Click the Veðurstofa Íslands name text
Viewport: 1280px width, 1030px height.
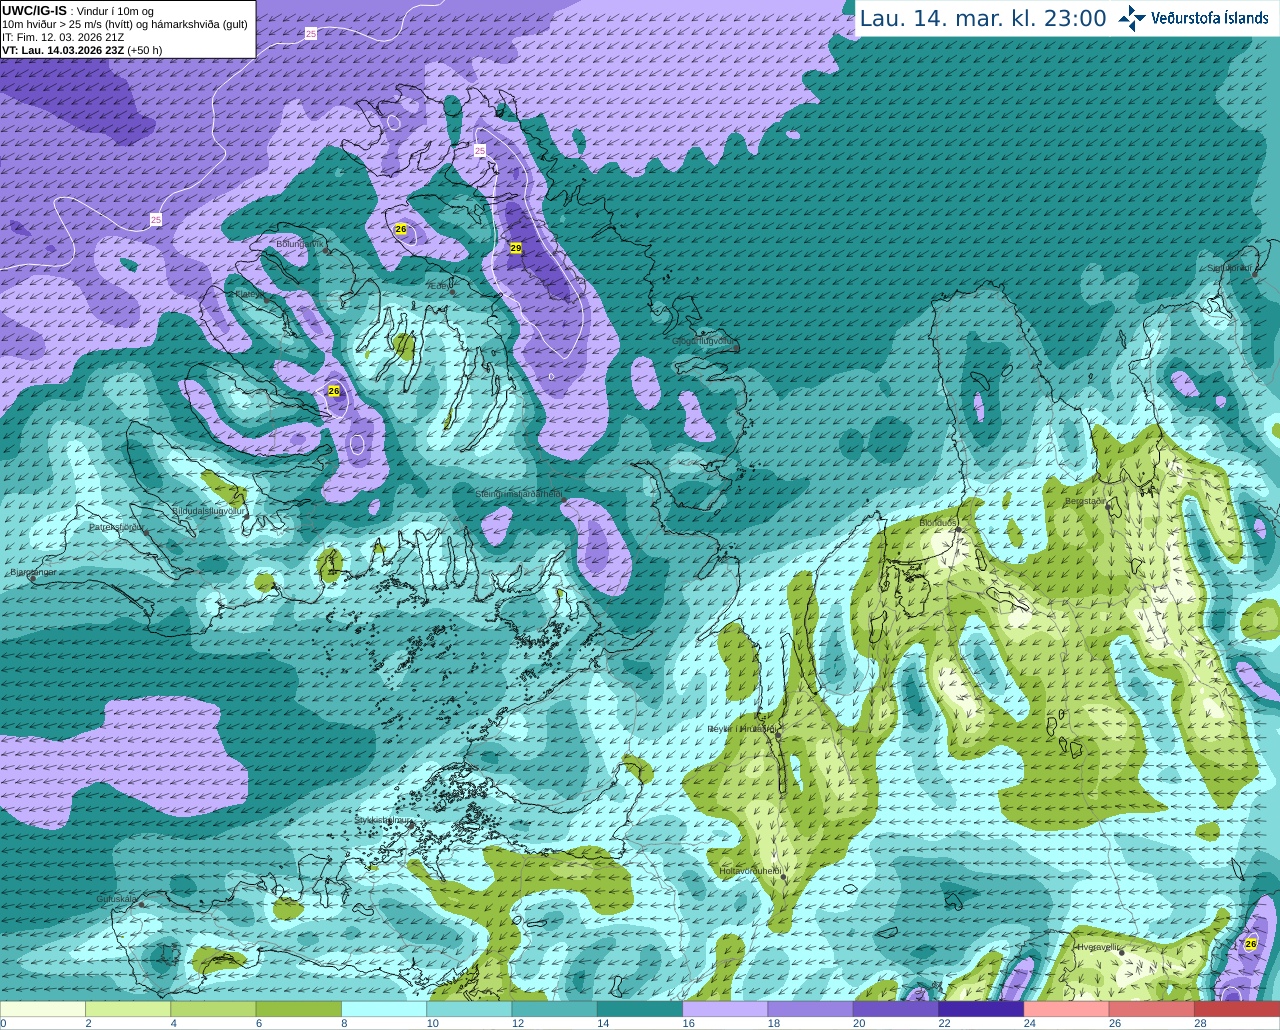(1210, 18)
